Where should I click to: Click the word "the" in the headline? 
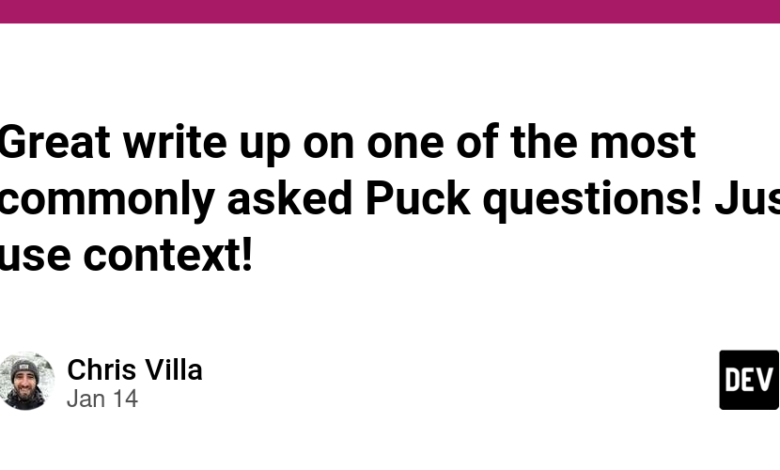click(x=543, y=143)
